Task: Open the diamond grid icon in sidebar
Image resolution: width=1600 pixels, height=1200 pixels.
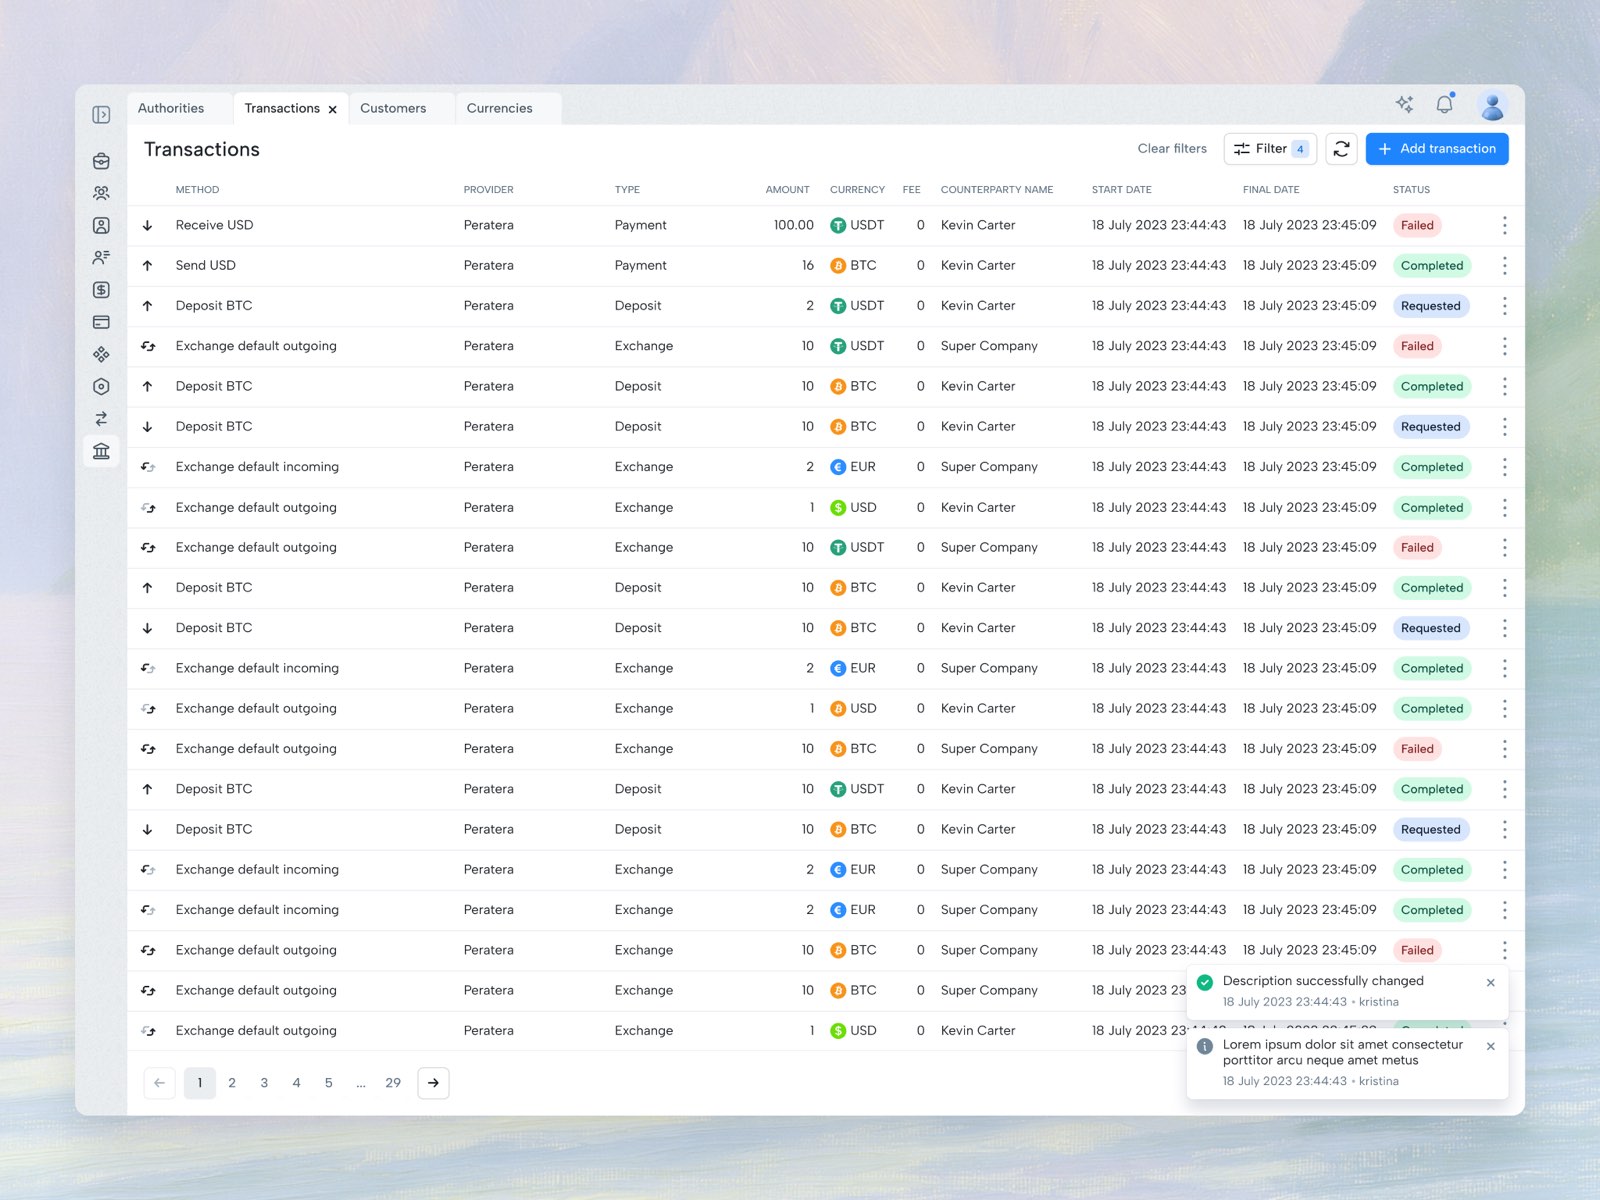Action: point(101,354)
